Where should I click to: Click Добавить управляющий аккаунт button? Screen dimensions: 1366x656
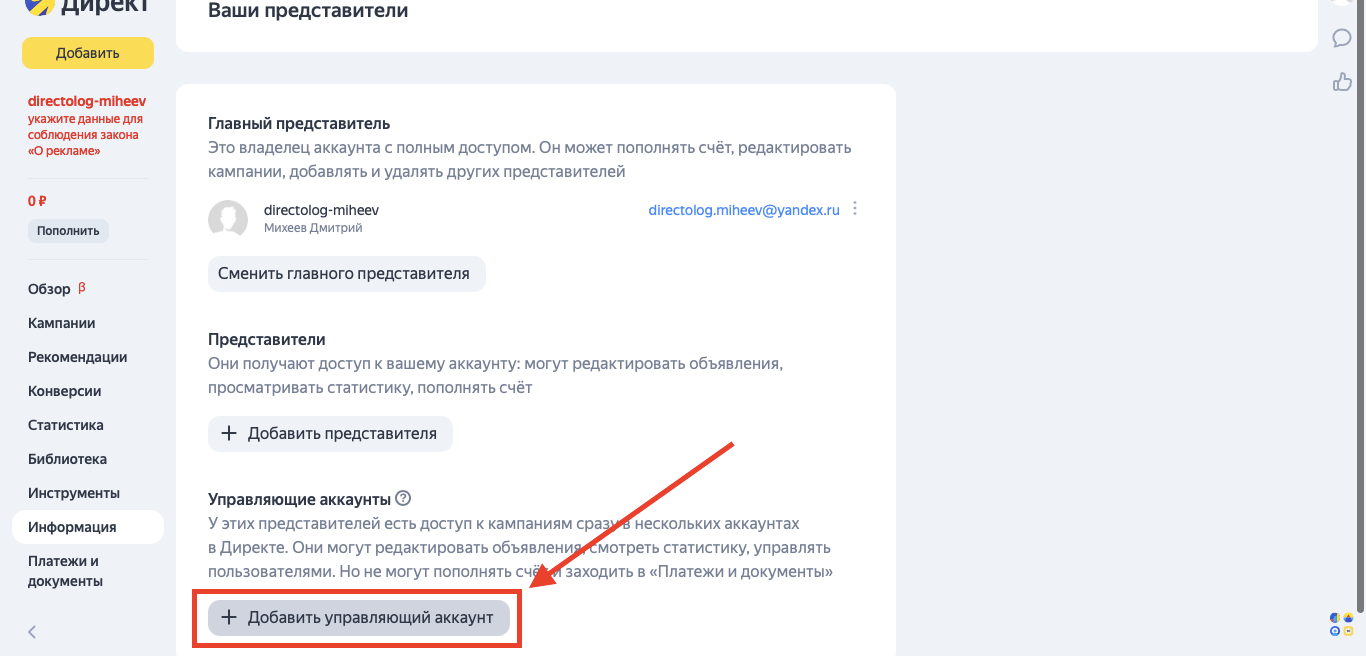point(359,618)
